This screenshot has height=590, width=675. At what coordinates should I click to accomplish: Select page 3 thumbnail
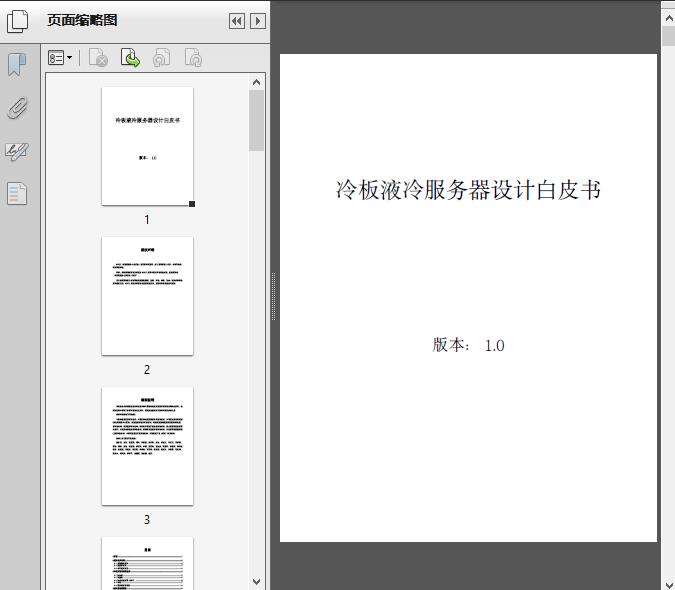tap(148, 446)
